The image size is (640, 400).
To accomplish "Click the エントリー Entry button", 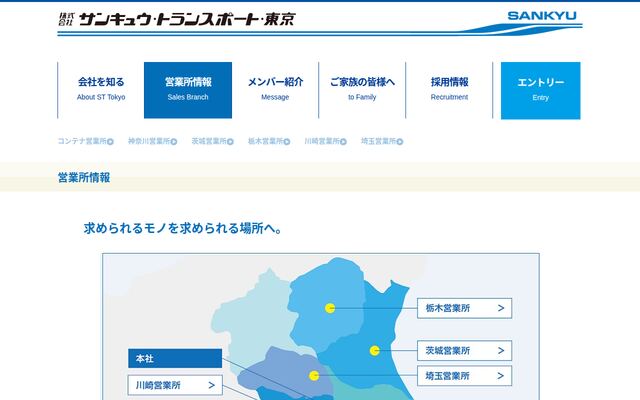I will coord(540,91).
